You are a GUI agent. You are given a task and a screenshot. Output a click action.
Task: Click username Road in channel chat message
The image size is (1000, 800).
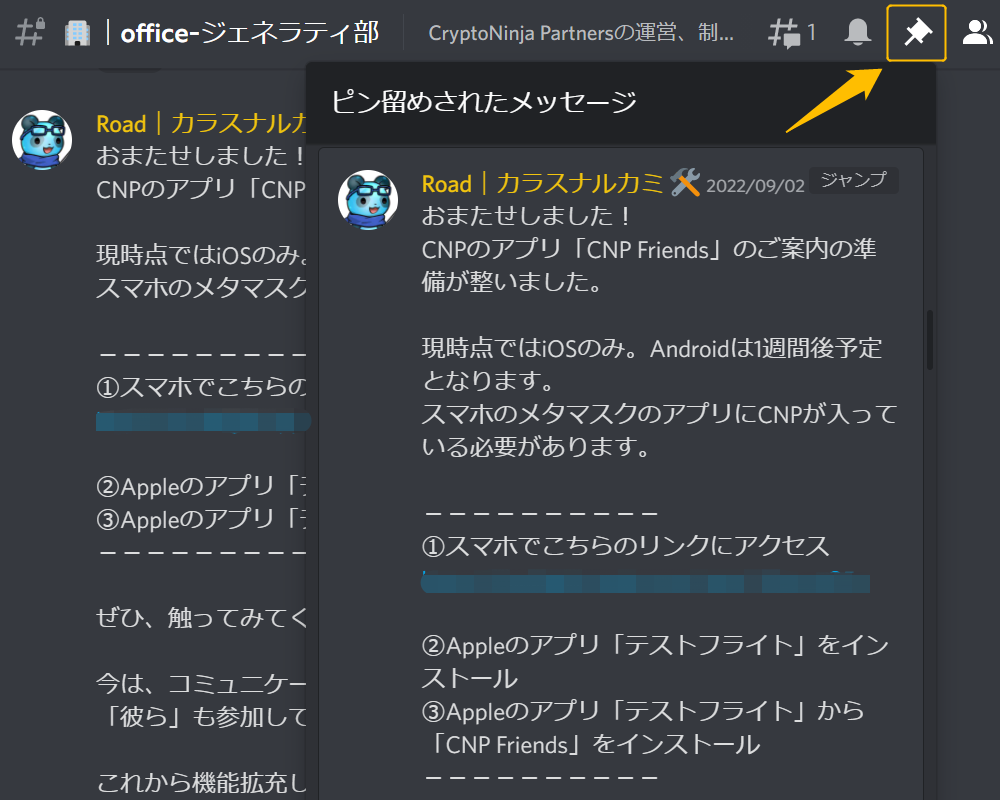click(x=202, y=124)
